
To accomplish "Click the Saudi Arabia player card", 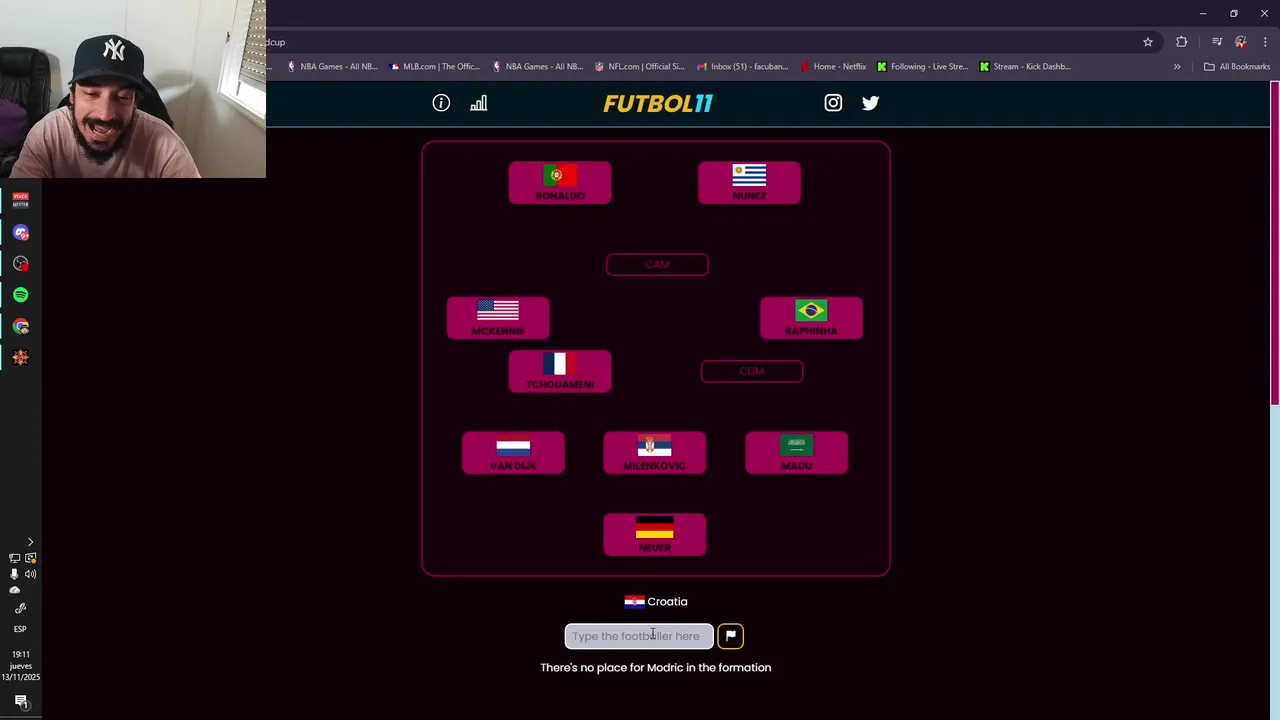I will (x=797, y=453).
